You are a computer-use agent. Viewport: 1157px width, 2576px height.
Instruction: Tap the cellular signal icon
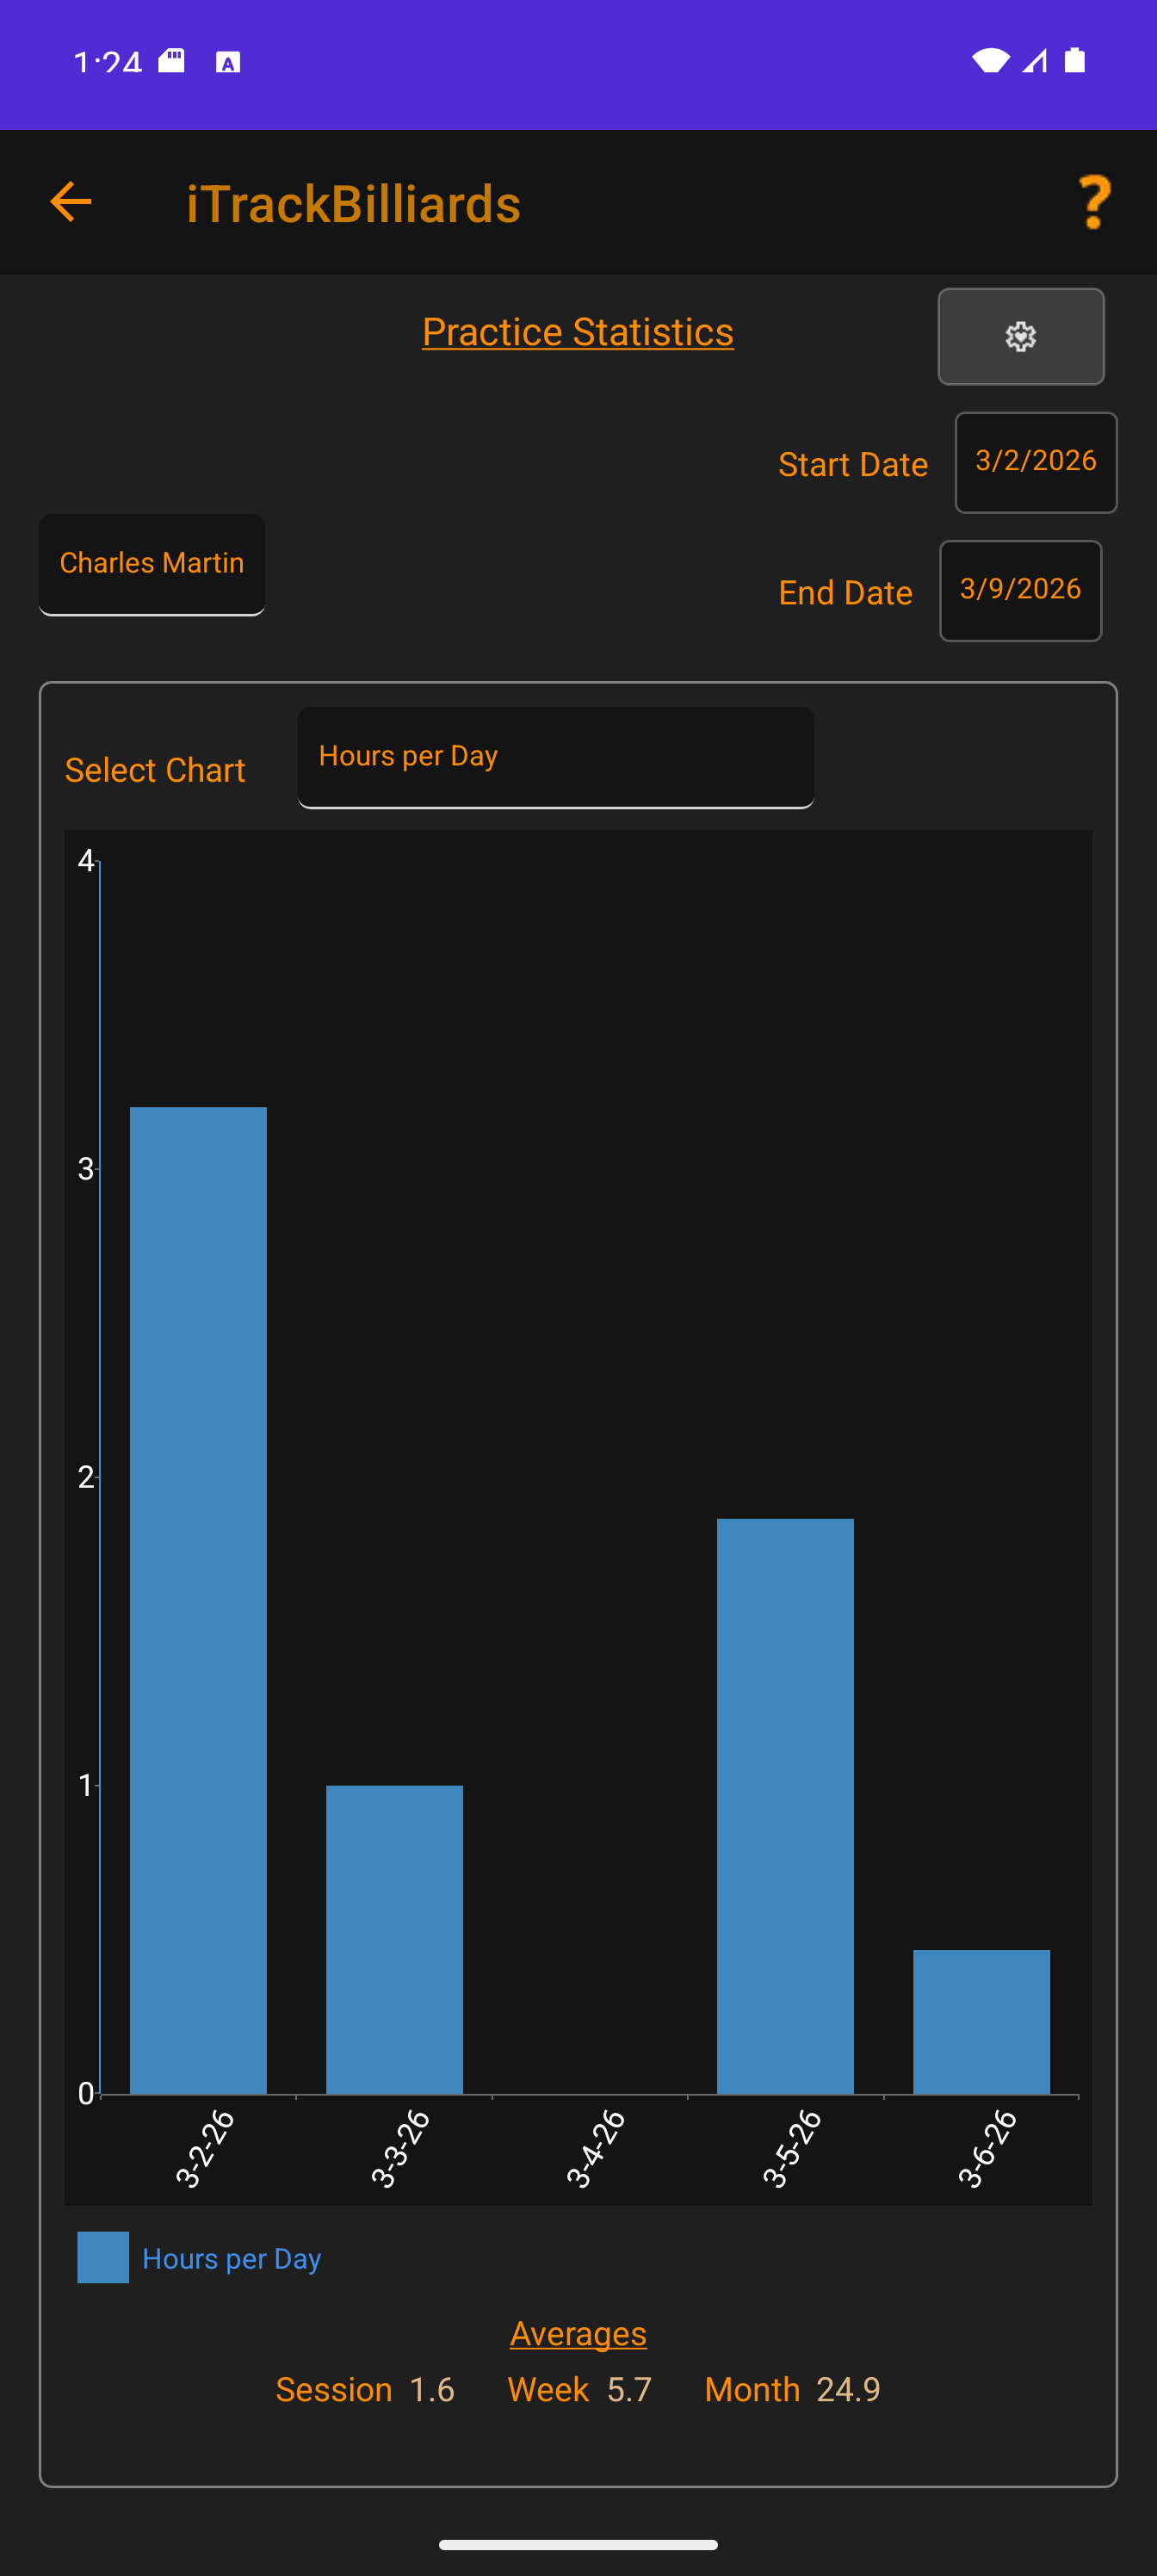click(1034, 61)
